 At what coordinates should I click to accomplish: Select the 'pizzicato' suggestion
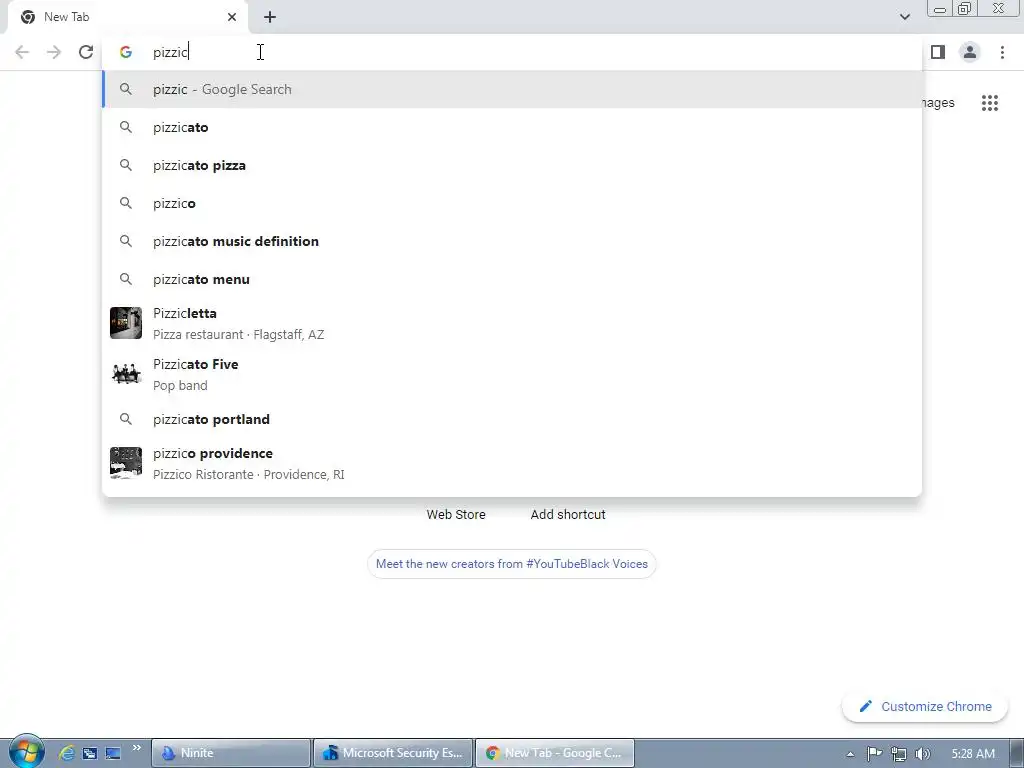pyautogui.click(x=513, y=127)
